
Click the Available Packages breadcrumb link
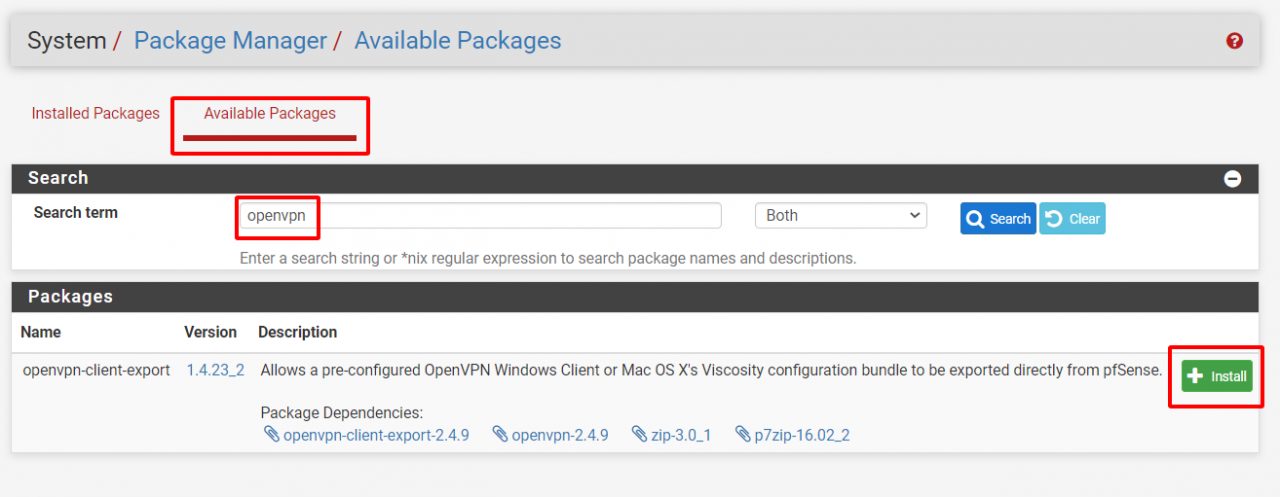[x=457, y=41]
